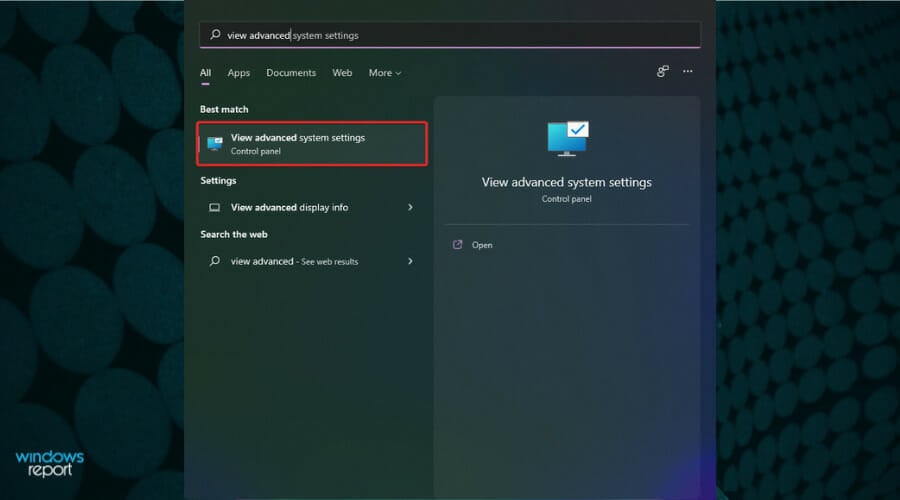Switch to the Apps tab
This screenshot has height=500, width=900.
tap(238, 73)
